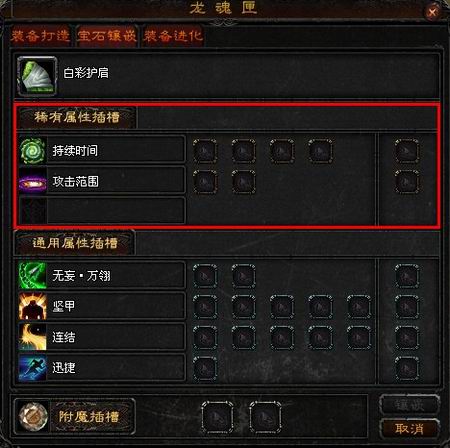Viewport: 450px width, 448px height.
Task: Click the greyed 镶嵌 inlay button
Action: tap(409, 405)
